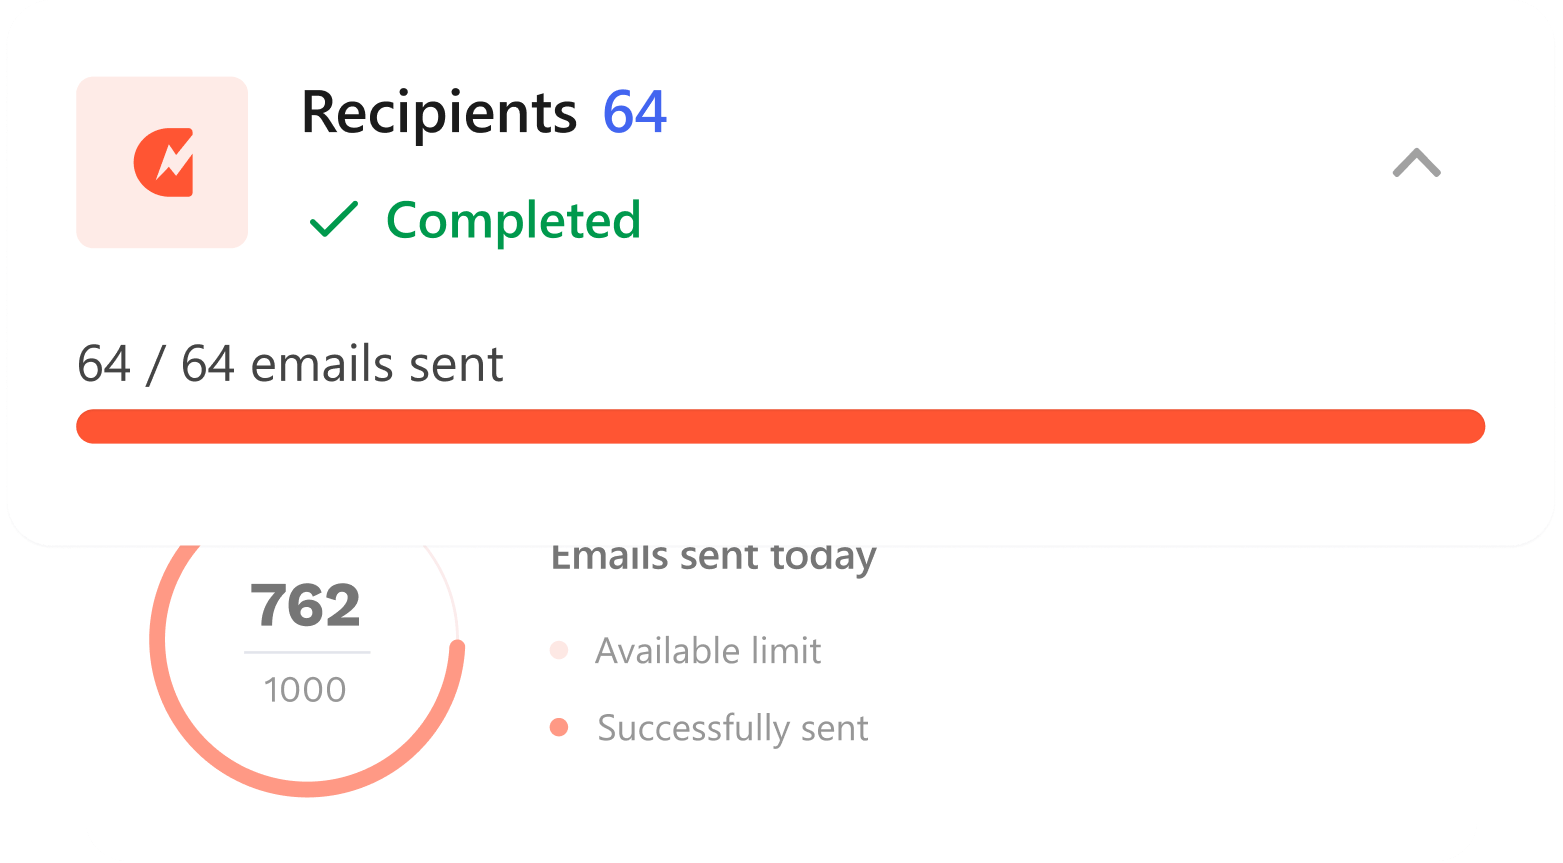Expand the Emails sent today section

(x=714, y=556)
